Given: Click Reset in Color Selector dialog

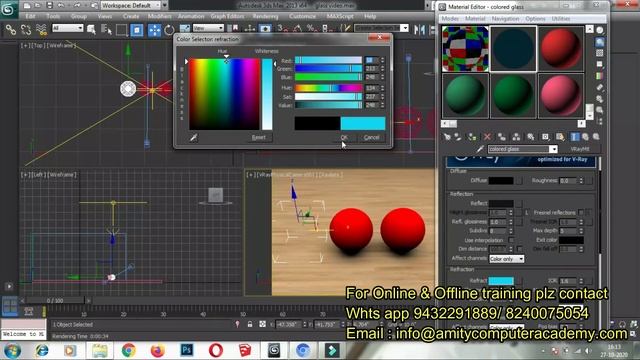Looking at the screenshot, I should point(258,137).
